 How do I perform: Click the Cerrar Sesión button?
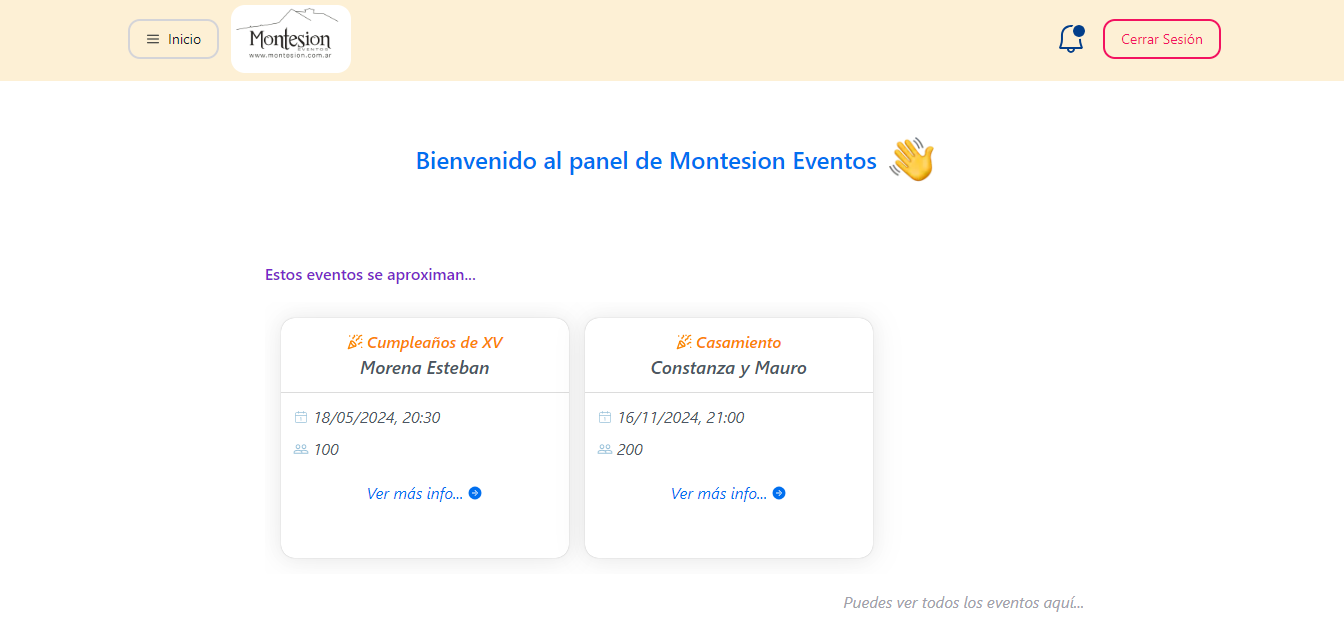coord(1162,39)
